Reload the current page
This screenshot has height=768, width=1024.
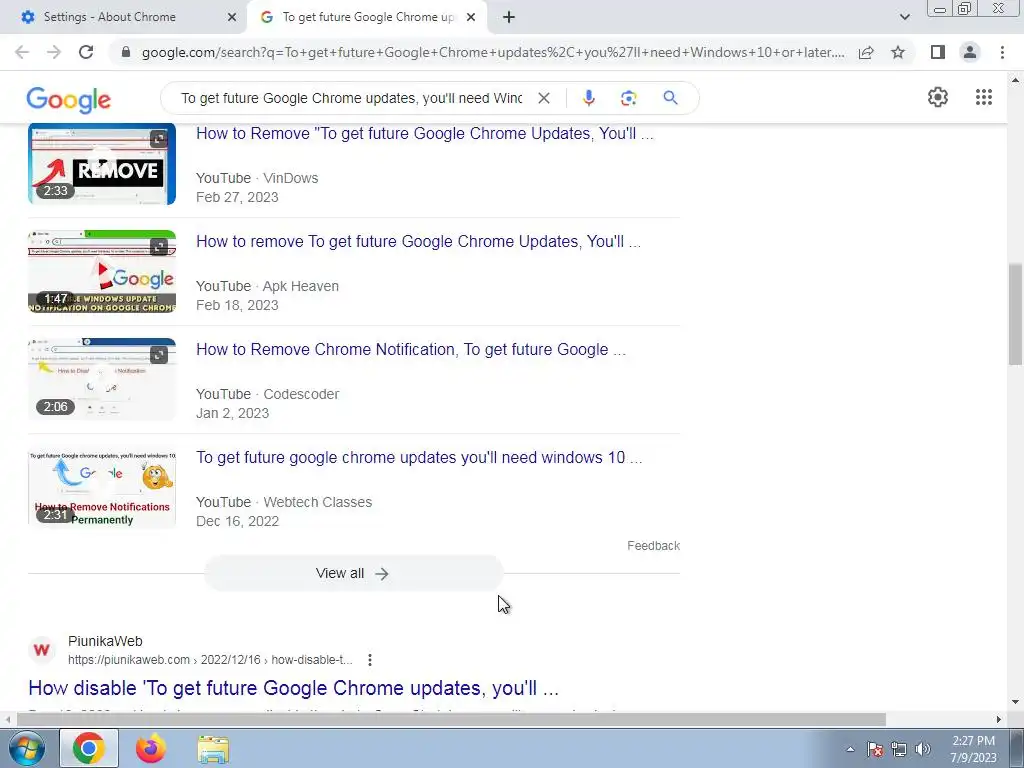pos(86,52)
